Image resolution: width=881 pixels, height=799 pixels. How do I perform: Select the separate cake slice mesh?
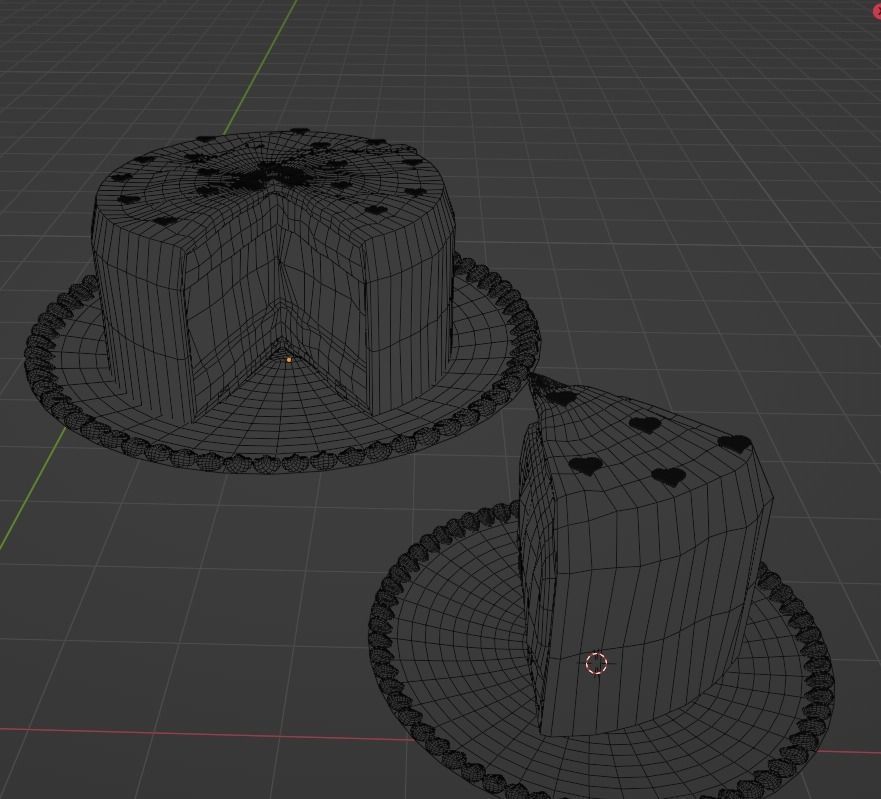645,553
